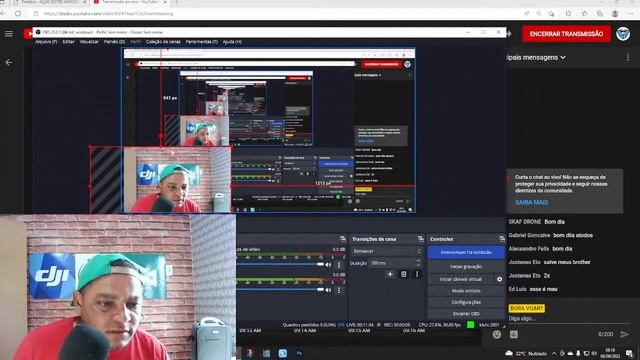Click the taskbar speaker volume icon
The image size is (640, 360).
(x=594, y=353)
